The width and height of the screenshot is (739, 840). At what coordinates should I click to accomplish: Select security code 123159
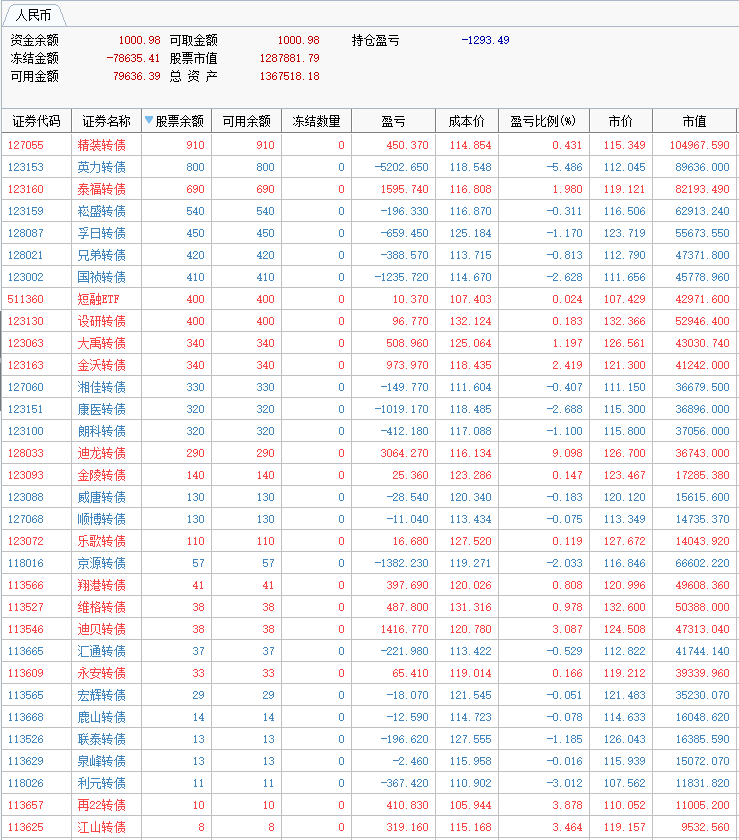tap(26, 211)
